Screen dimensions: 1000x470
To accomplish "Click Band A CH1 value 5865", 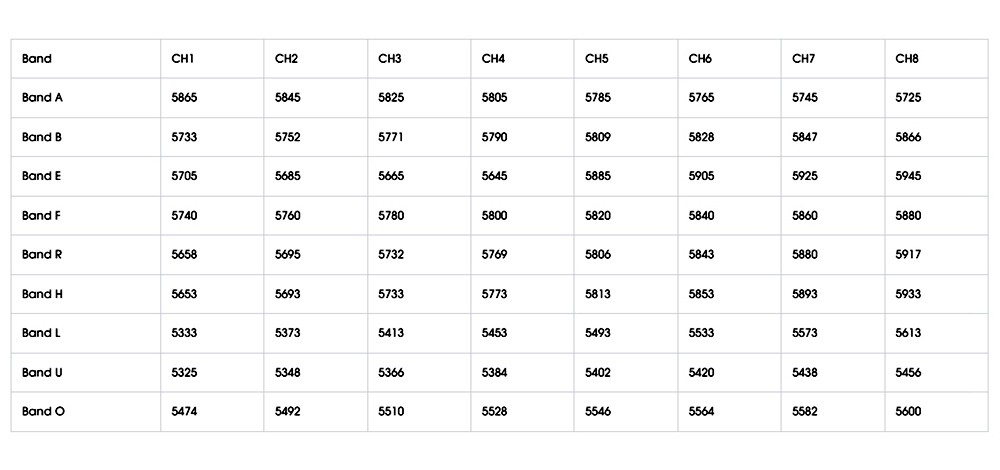I will point(184,98).
